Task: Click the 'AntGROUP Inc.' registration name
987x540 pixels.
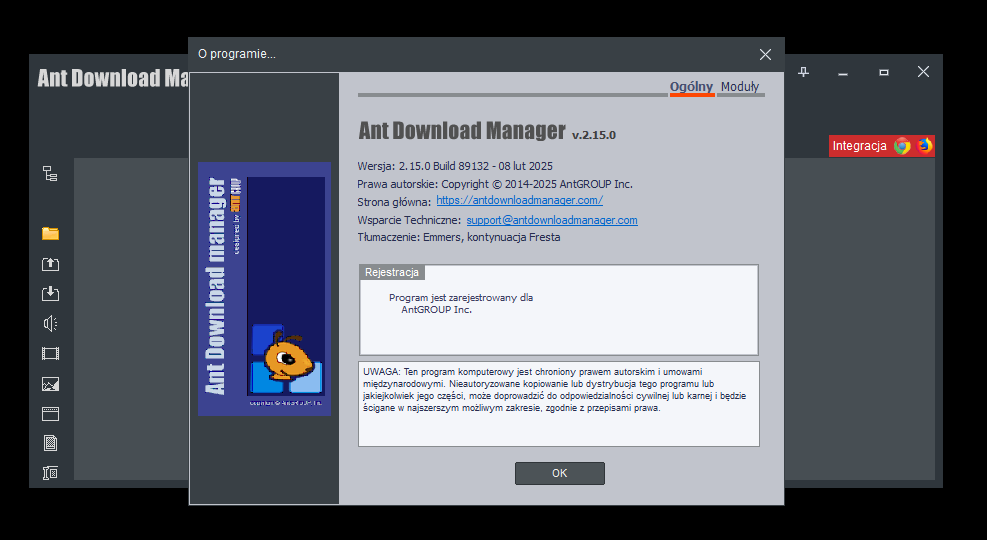Action: [436, 310]
